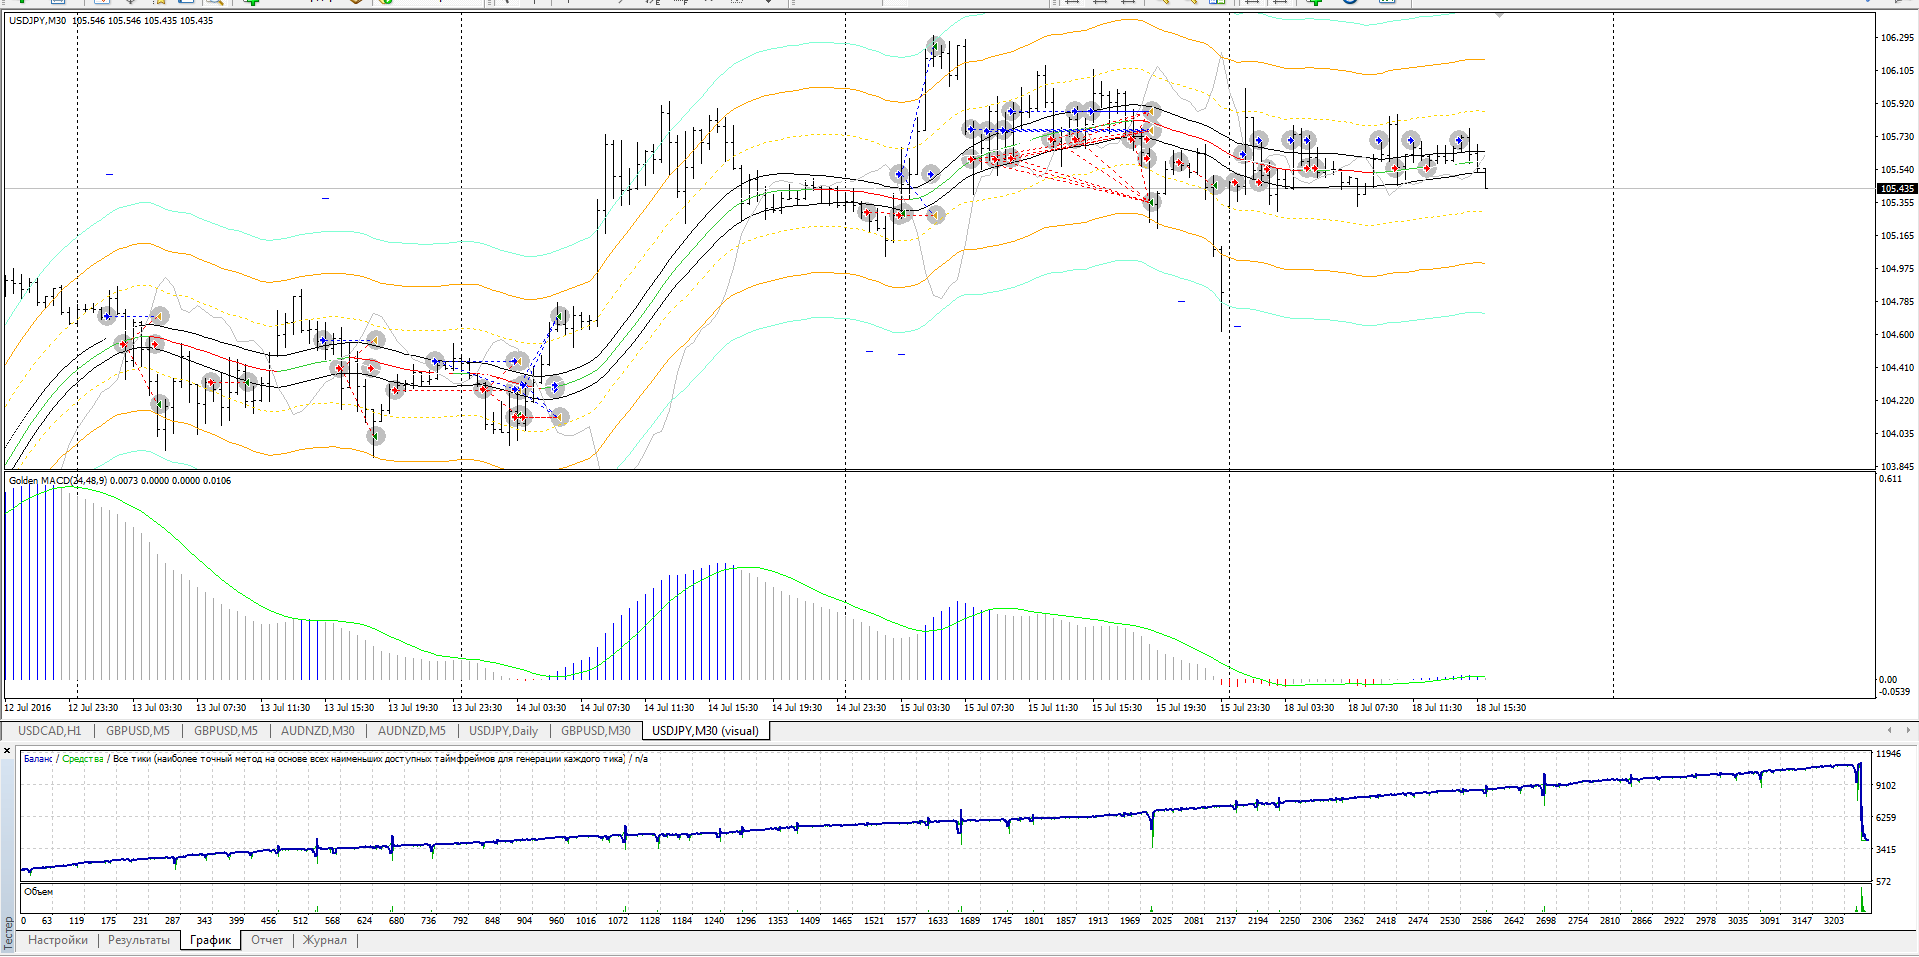The image size is (1919, 957).
Task: Click the 12 Jul 2016 time label
Action: (28, 708)
